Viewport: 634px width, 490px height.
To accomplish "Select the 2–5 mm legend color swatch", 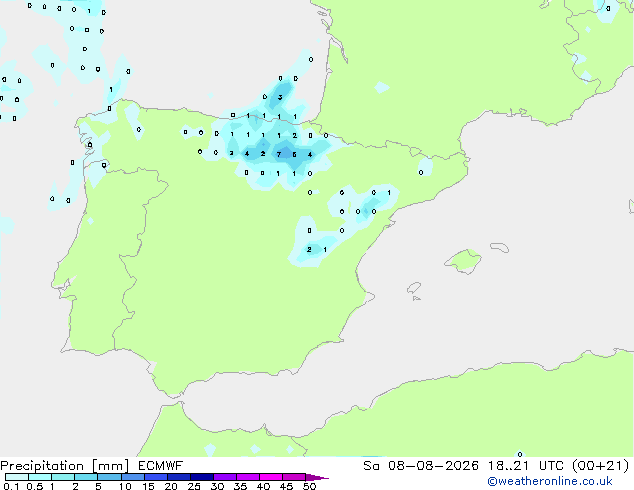I will (x=86, y=477).
